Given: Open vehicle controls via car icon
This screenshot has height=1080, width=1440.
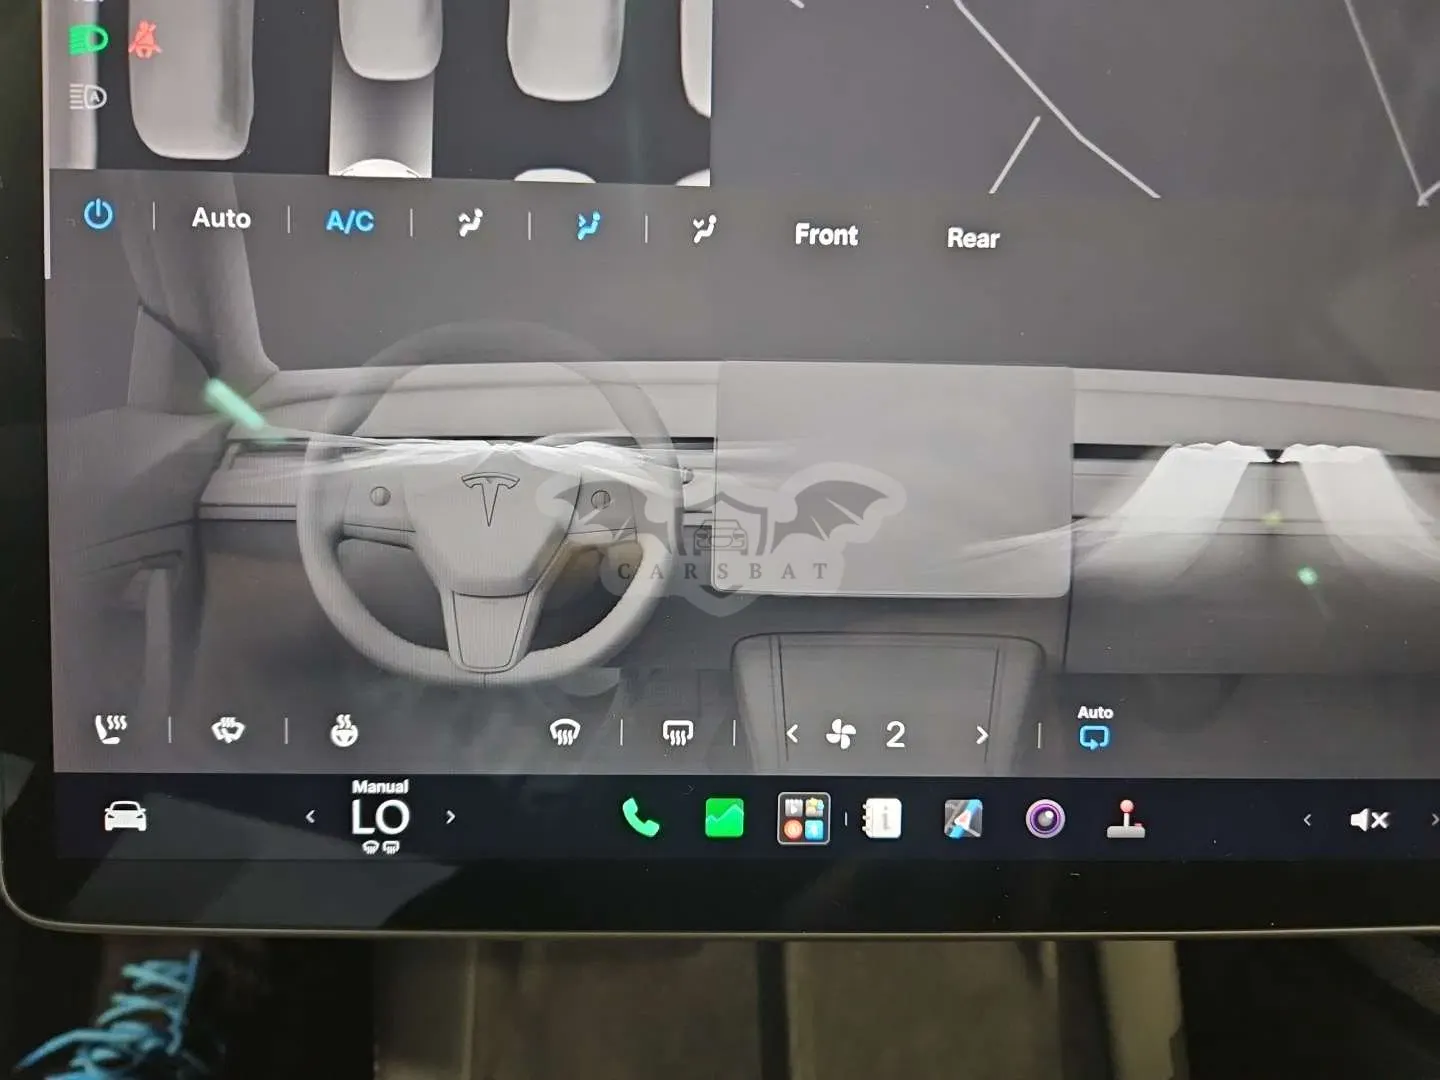Looking at the screenshot, I should click(126, 817).
